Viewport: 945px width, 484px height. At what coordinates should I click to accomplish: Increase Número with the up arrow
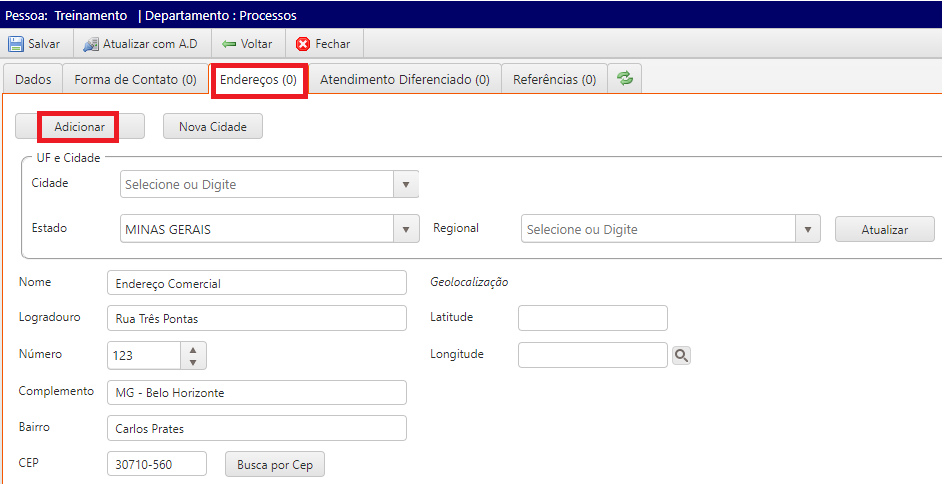click(x=193, y=349)
